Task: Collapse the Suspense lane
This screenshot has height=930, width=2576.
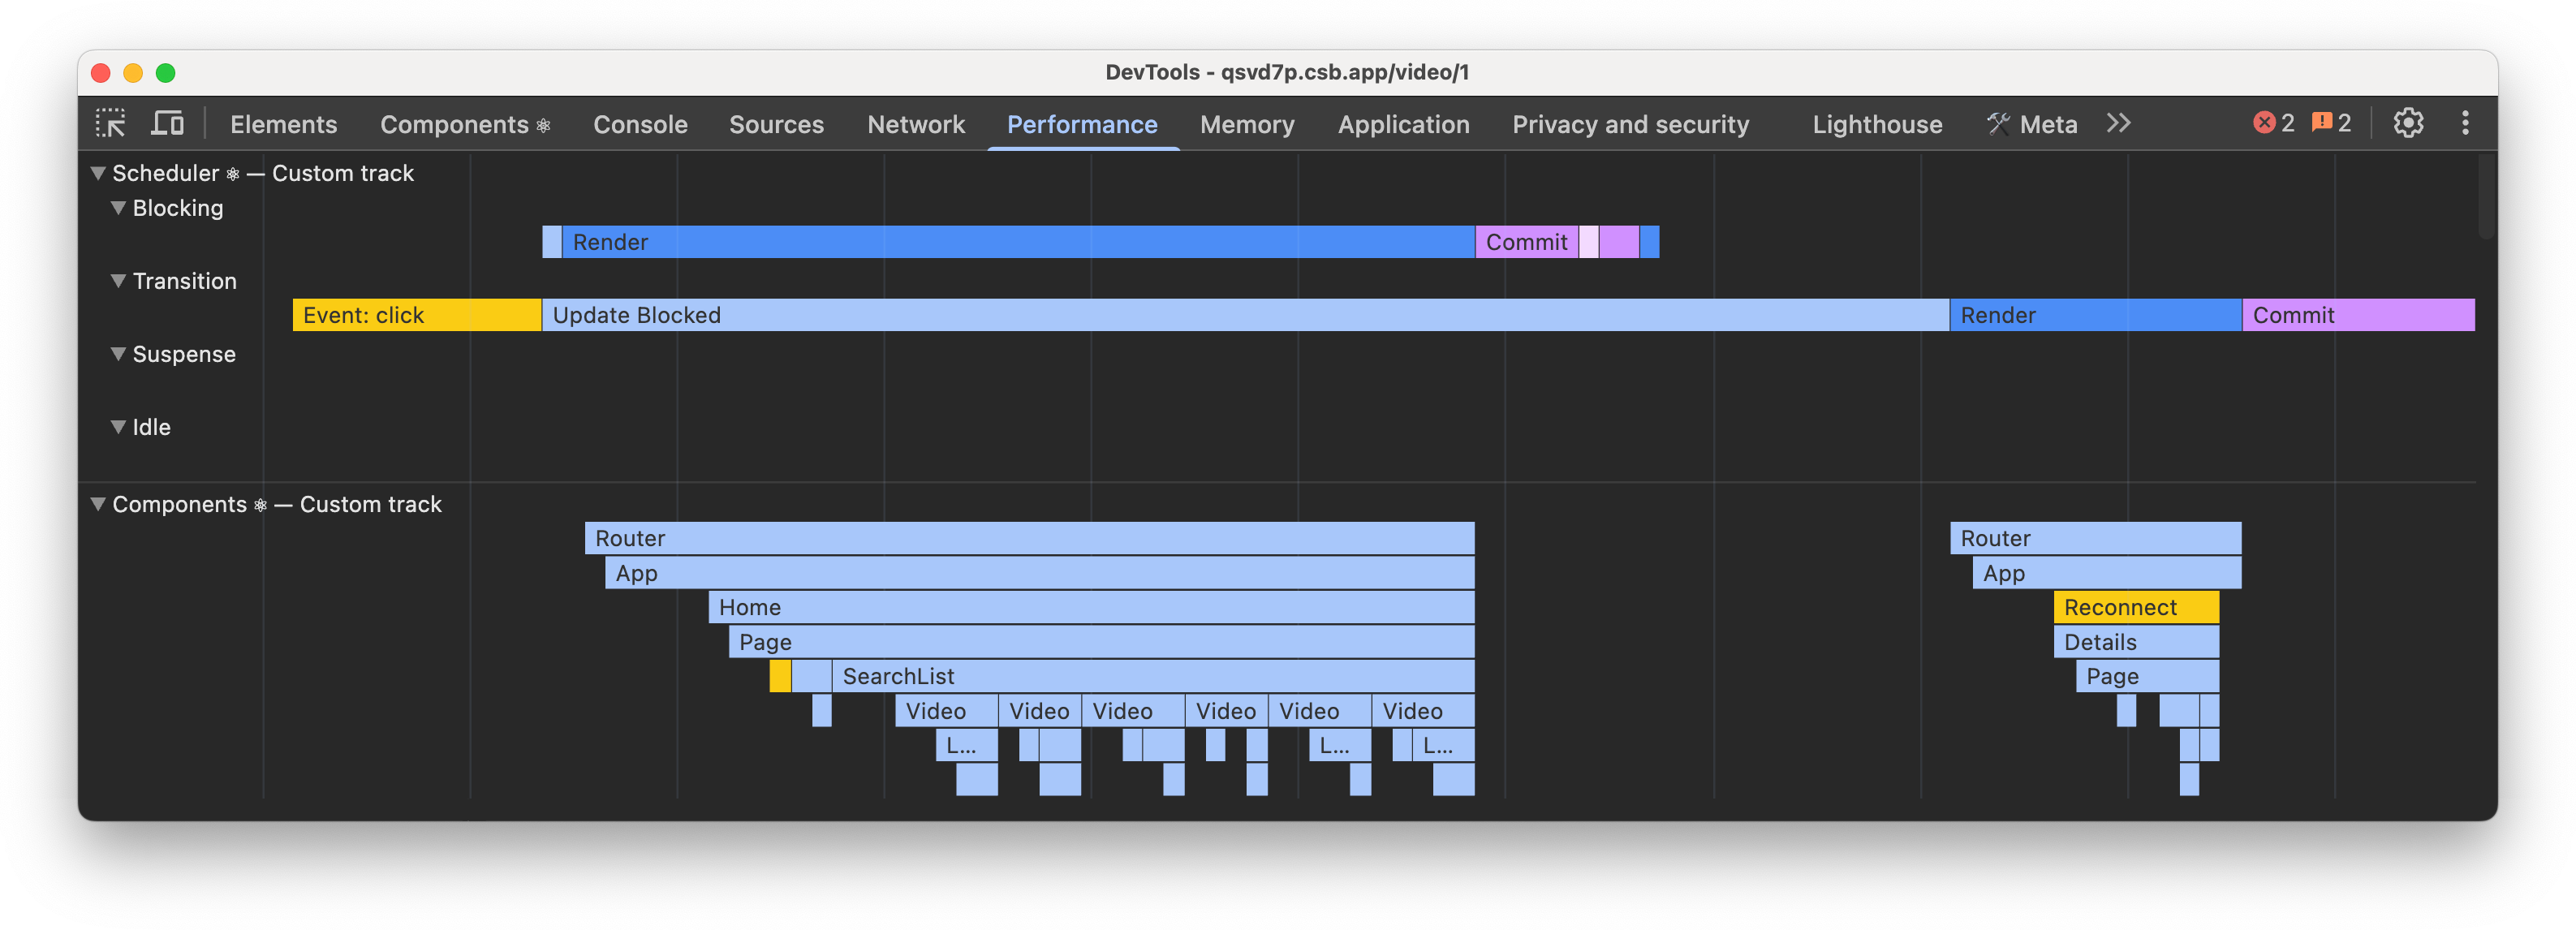Action: tap(118, 353)
